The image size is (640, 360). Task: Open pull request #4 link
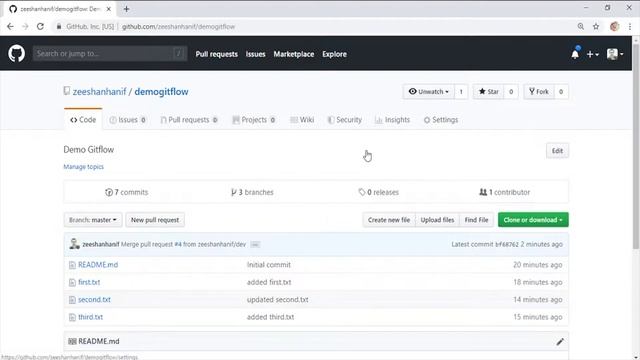(178, 244)
